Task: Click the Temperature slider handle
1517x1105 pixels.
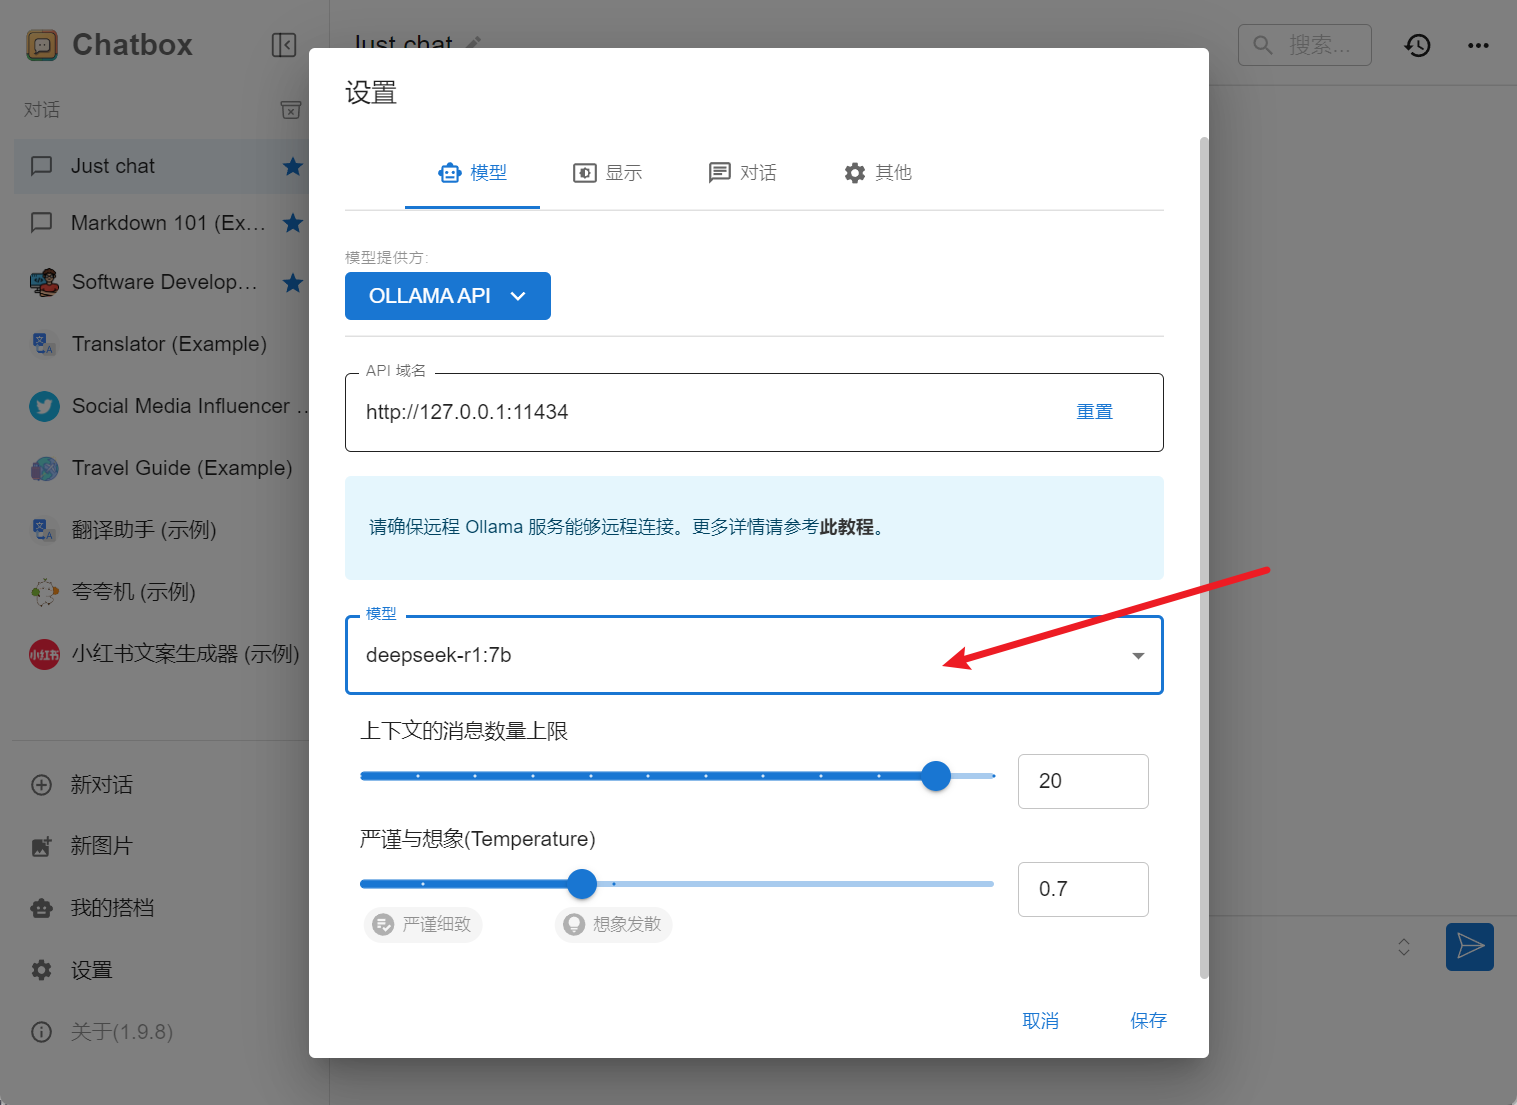Action: tap(582, 884)
